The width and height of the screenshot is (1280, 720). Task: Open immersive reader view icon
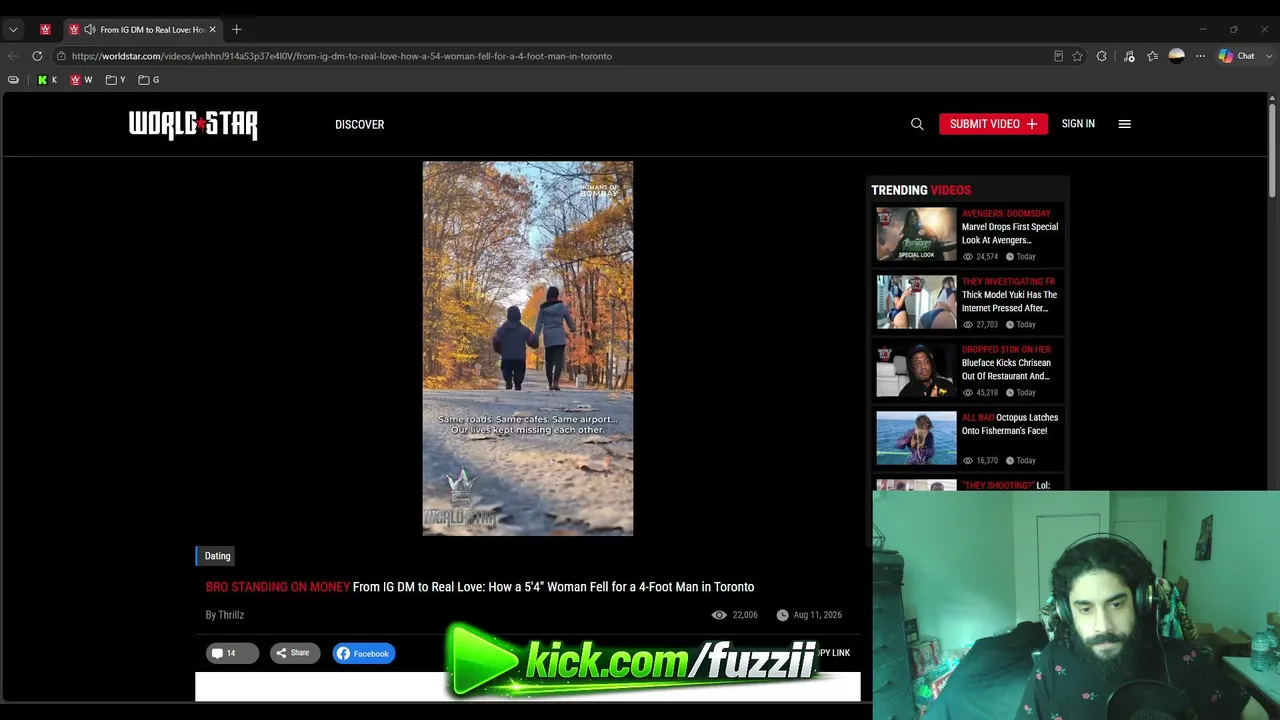point(1058,56)
